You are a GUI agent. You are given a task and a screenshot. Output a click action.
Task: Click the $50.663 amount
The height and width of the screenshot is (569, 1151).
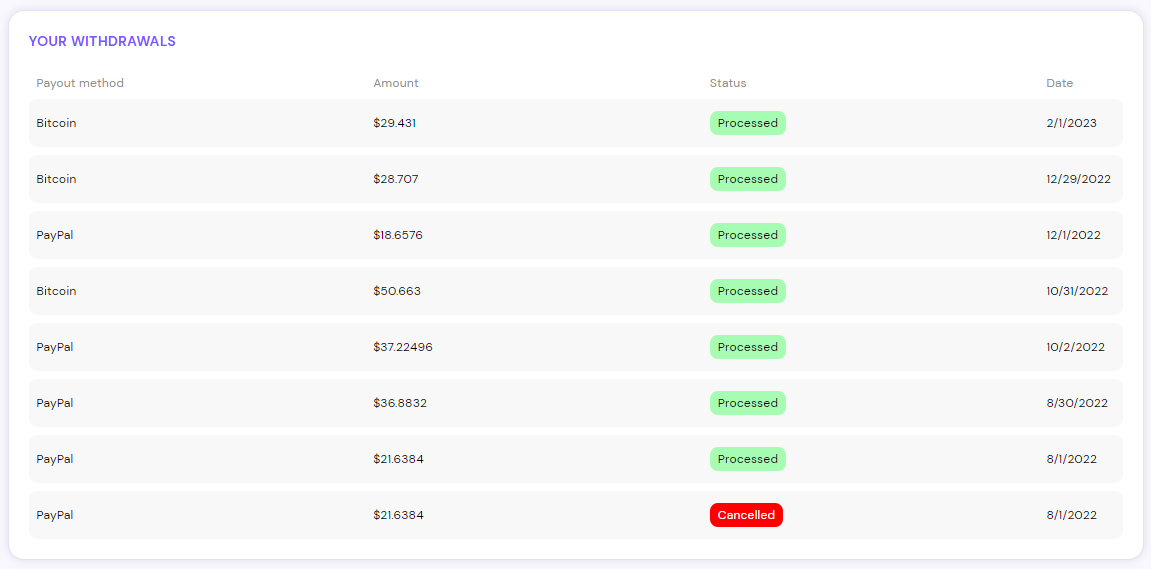397,291
